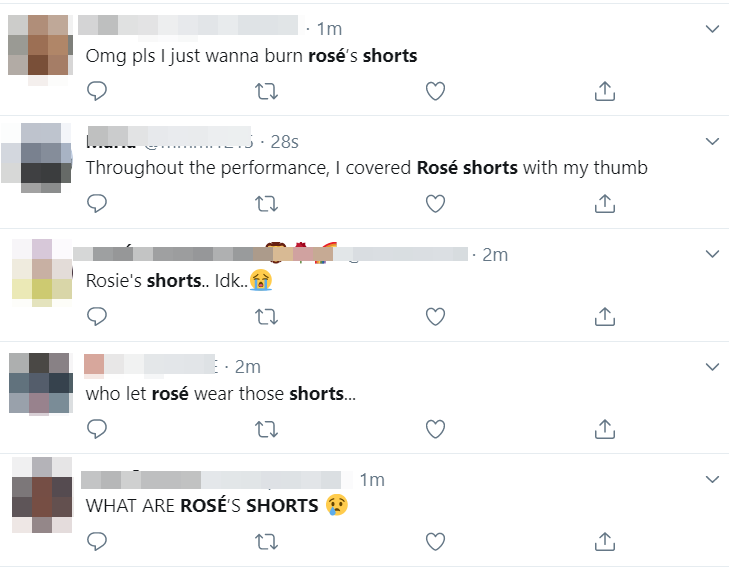Viewport: 729px width, 568px height.
Task: Open the 'who let rosé wear those shorts' tweet text
Action: pos(221,394)
